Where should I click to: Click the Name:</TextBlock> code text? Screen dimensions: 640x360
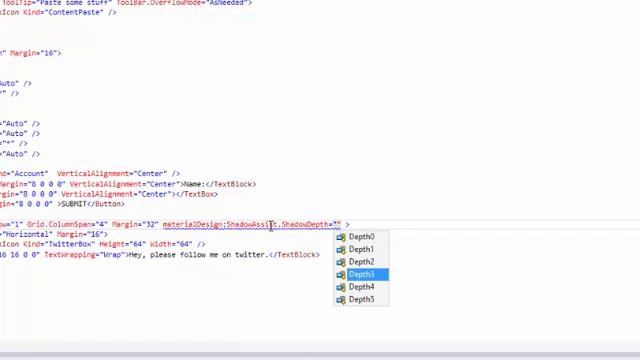pos(220,184)
